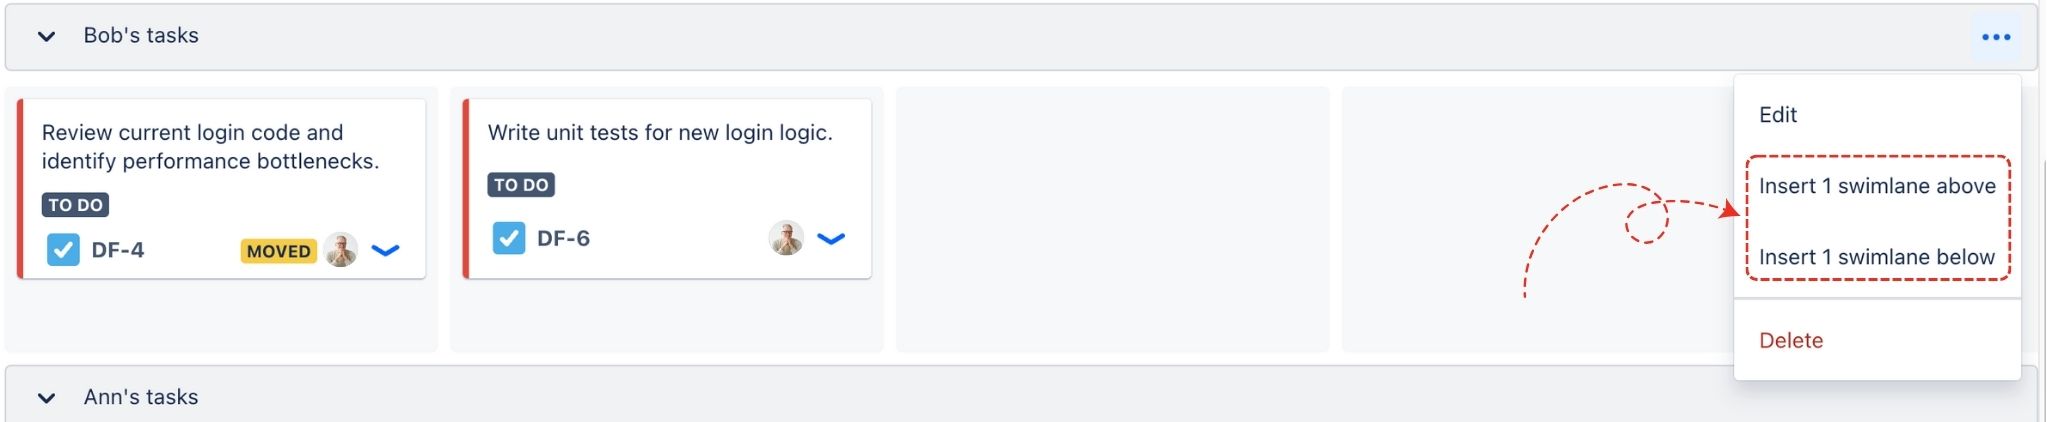Choose Delete from the swimlane menu
Screen dimensions: 2047x422
pos(1791,340)
